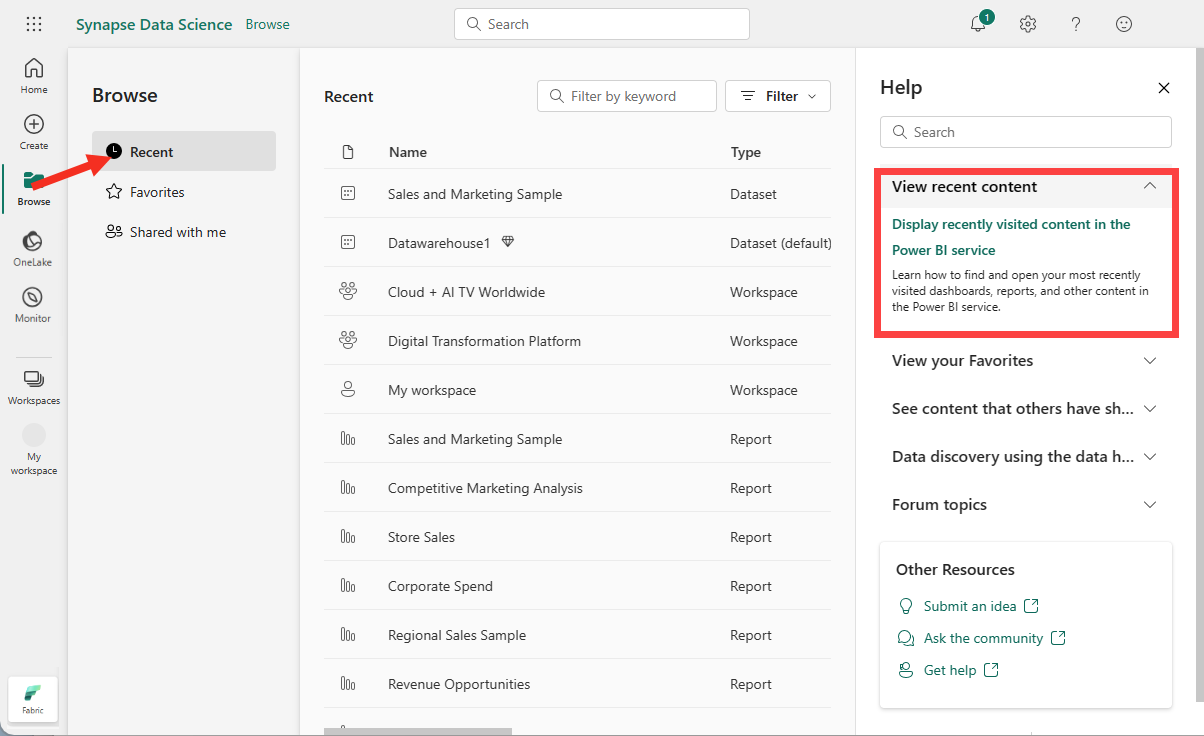
Task: Open Workspaces in left navigation
Action: (x=34, y=387)
